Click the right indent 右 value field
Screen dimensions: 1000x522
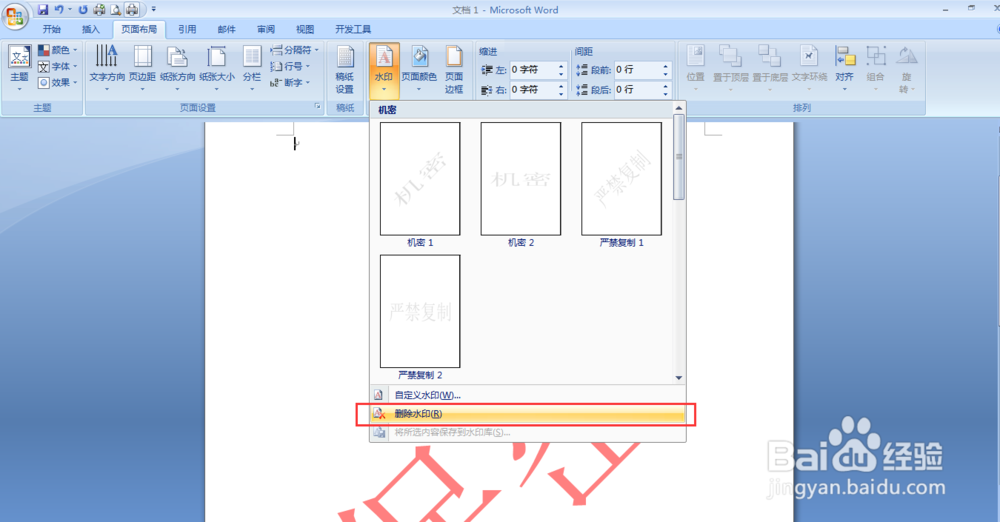(533, 90)
